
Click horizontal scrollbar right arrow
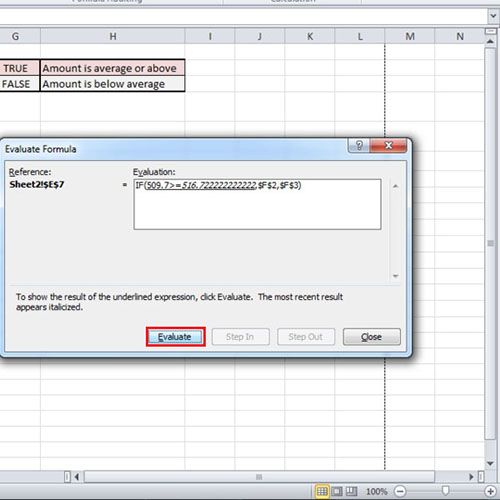(x=471, y=477)
